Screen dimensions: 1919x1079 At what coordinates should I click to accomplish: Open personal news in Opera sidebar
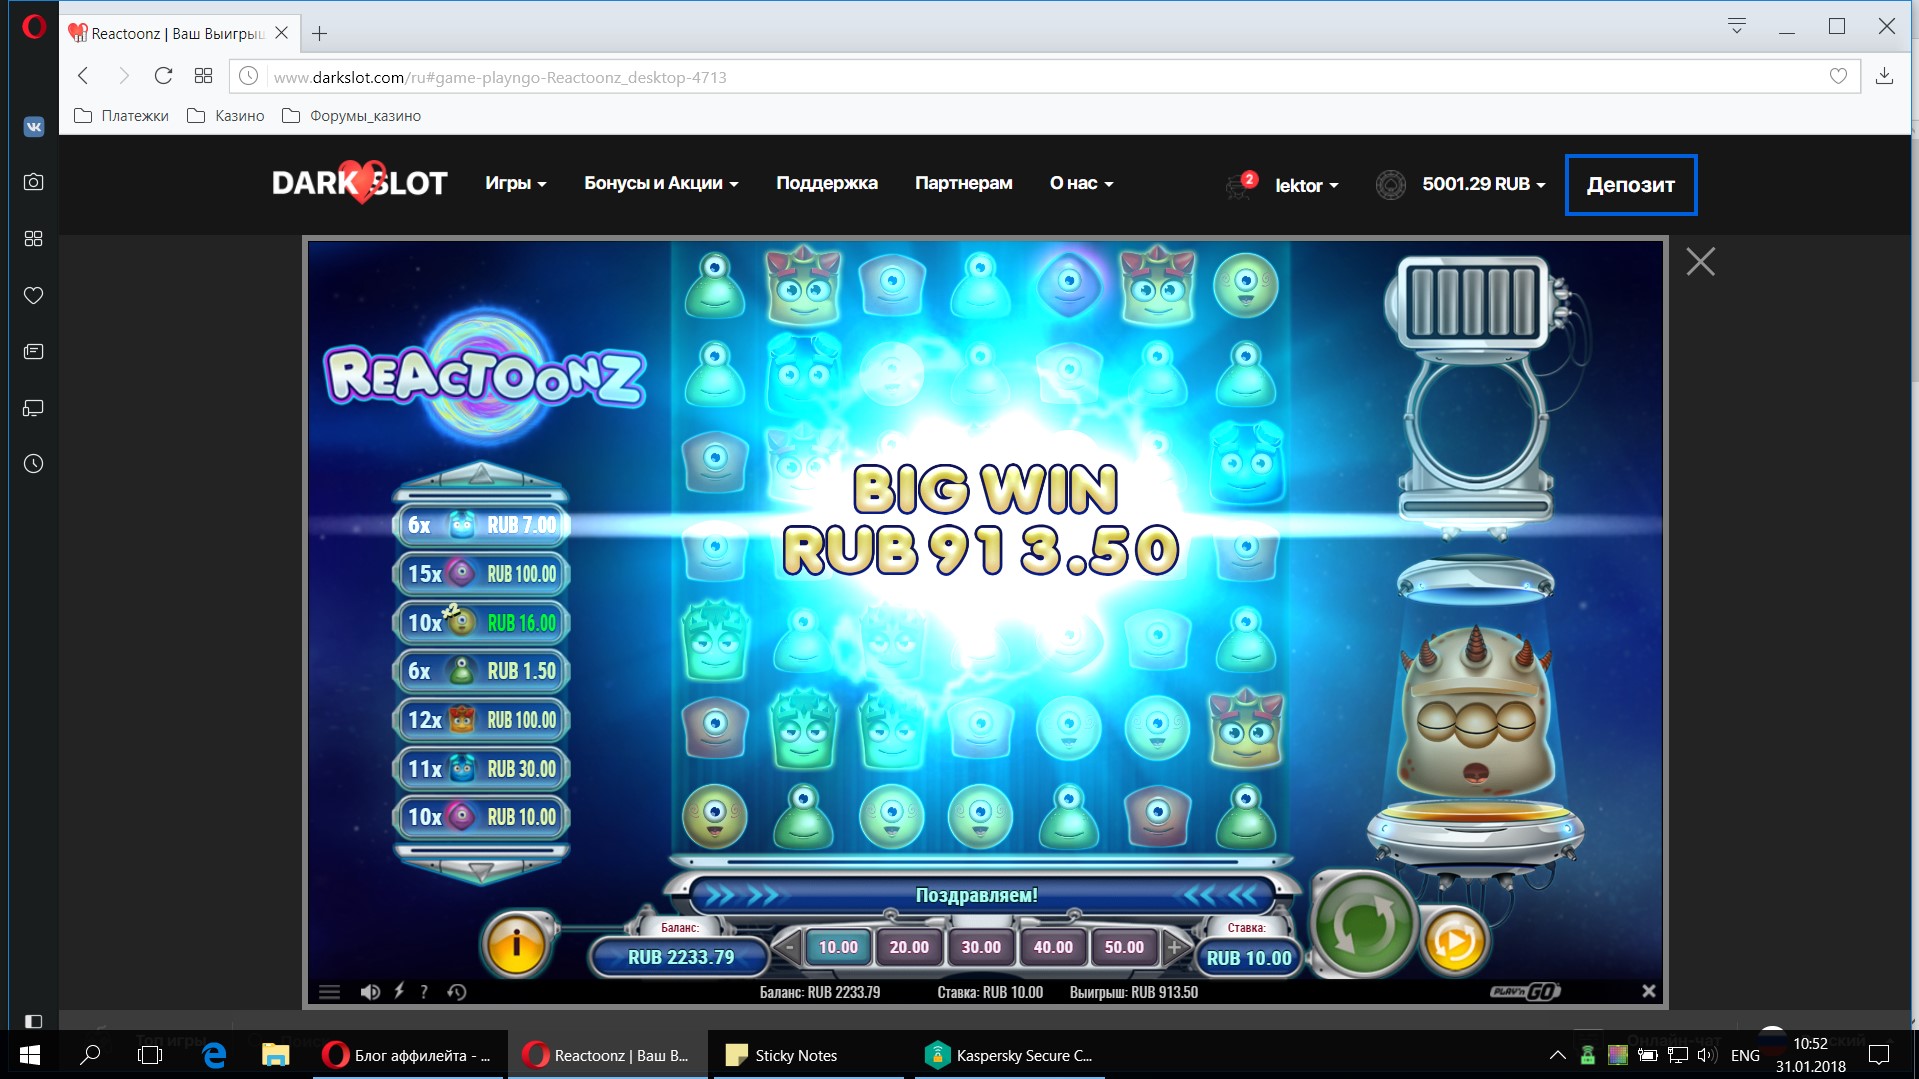[34, 352]
